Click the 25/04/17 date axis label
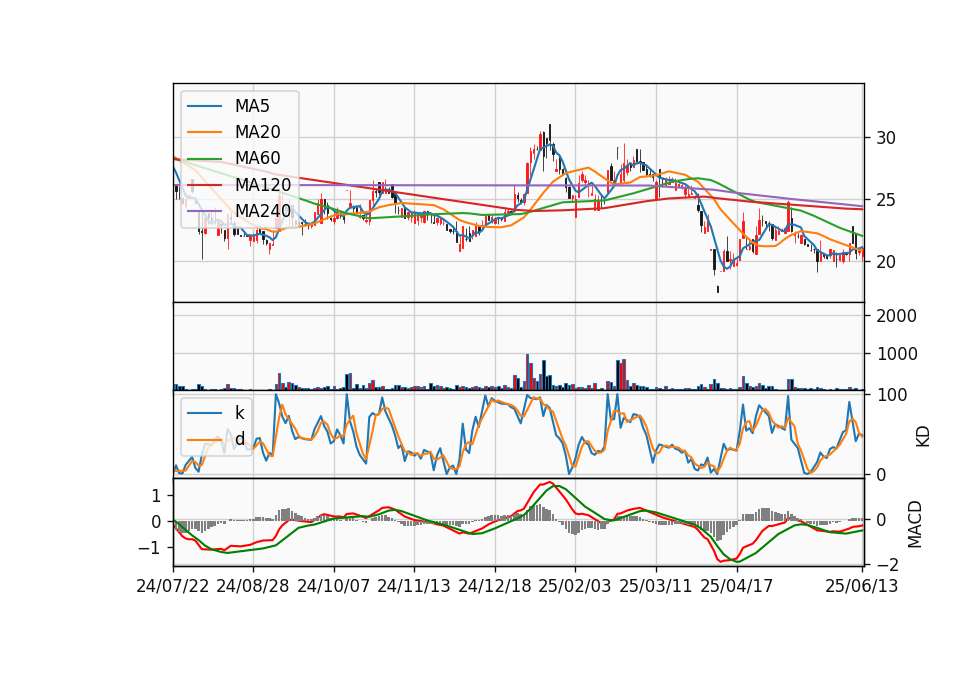 (737, 586)
